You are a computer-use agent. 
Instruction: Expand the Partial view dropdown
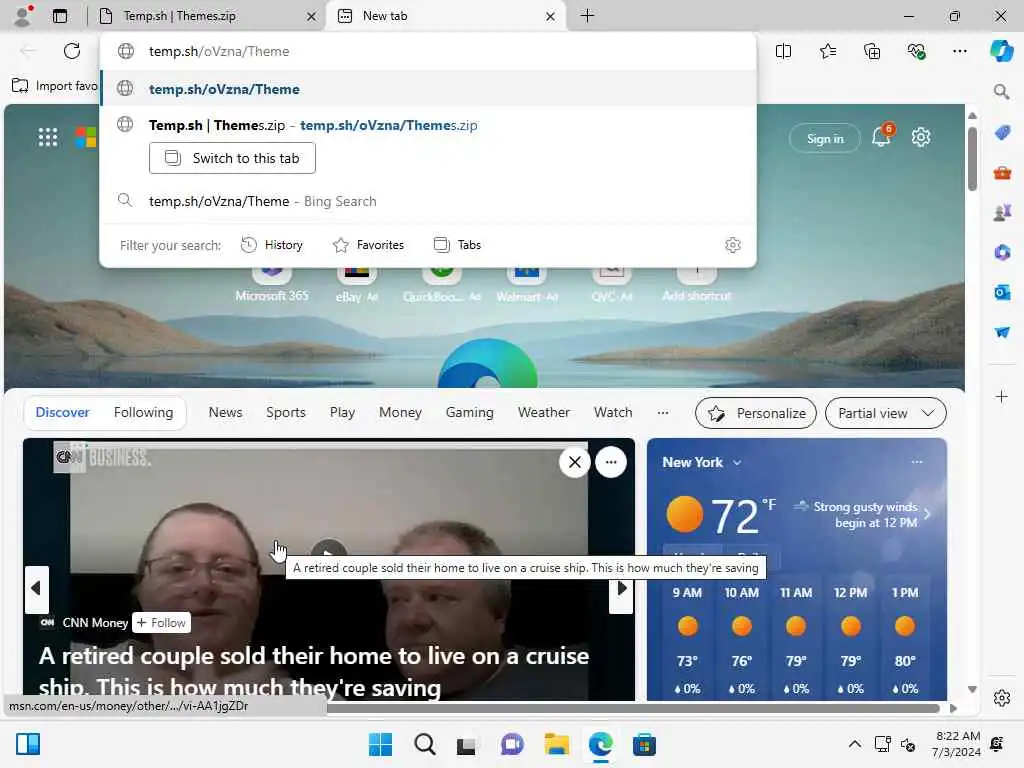[x=886, y=413]
